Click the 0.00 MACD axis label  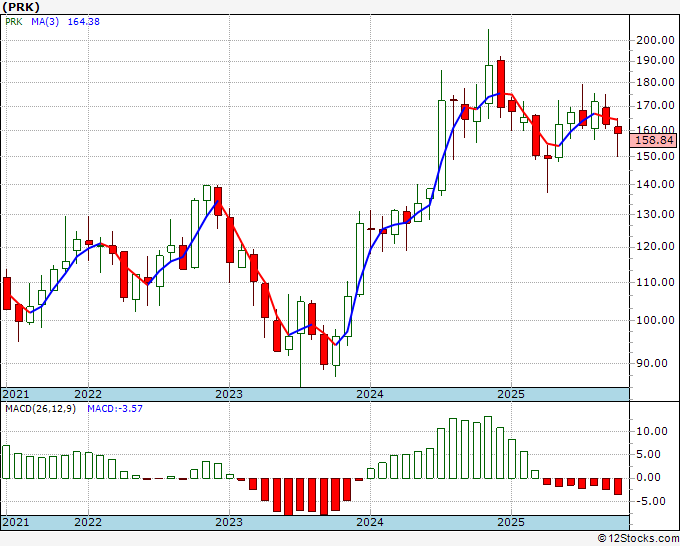tap(652, 477)
